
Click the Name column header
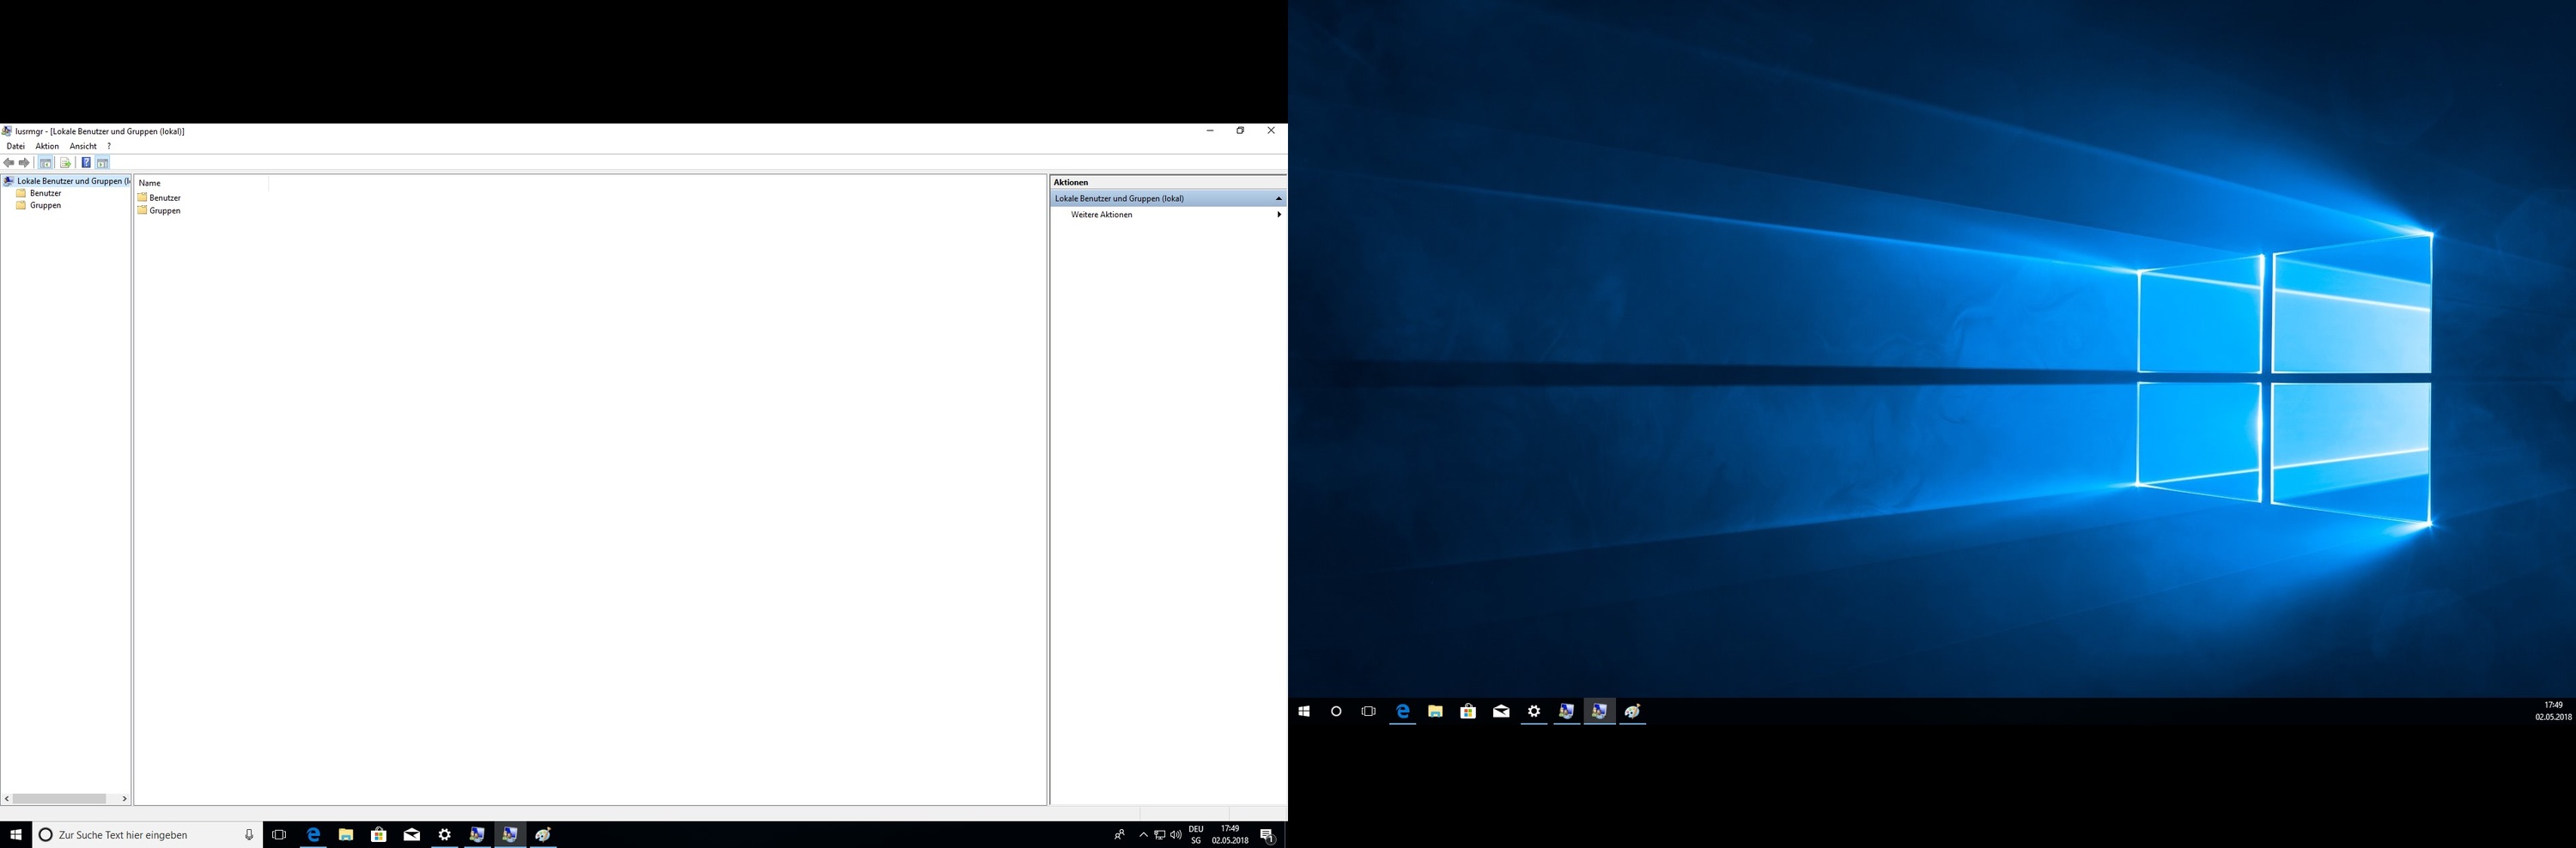coord(201,183)
